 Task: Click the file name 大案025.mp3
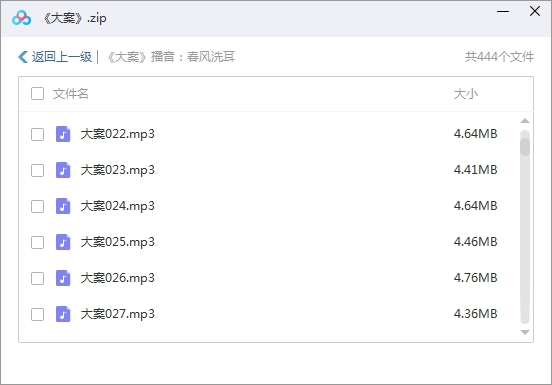pyautogui.click(x=118, y=242)
